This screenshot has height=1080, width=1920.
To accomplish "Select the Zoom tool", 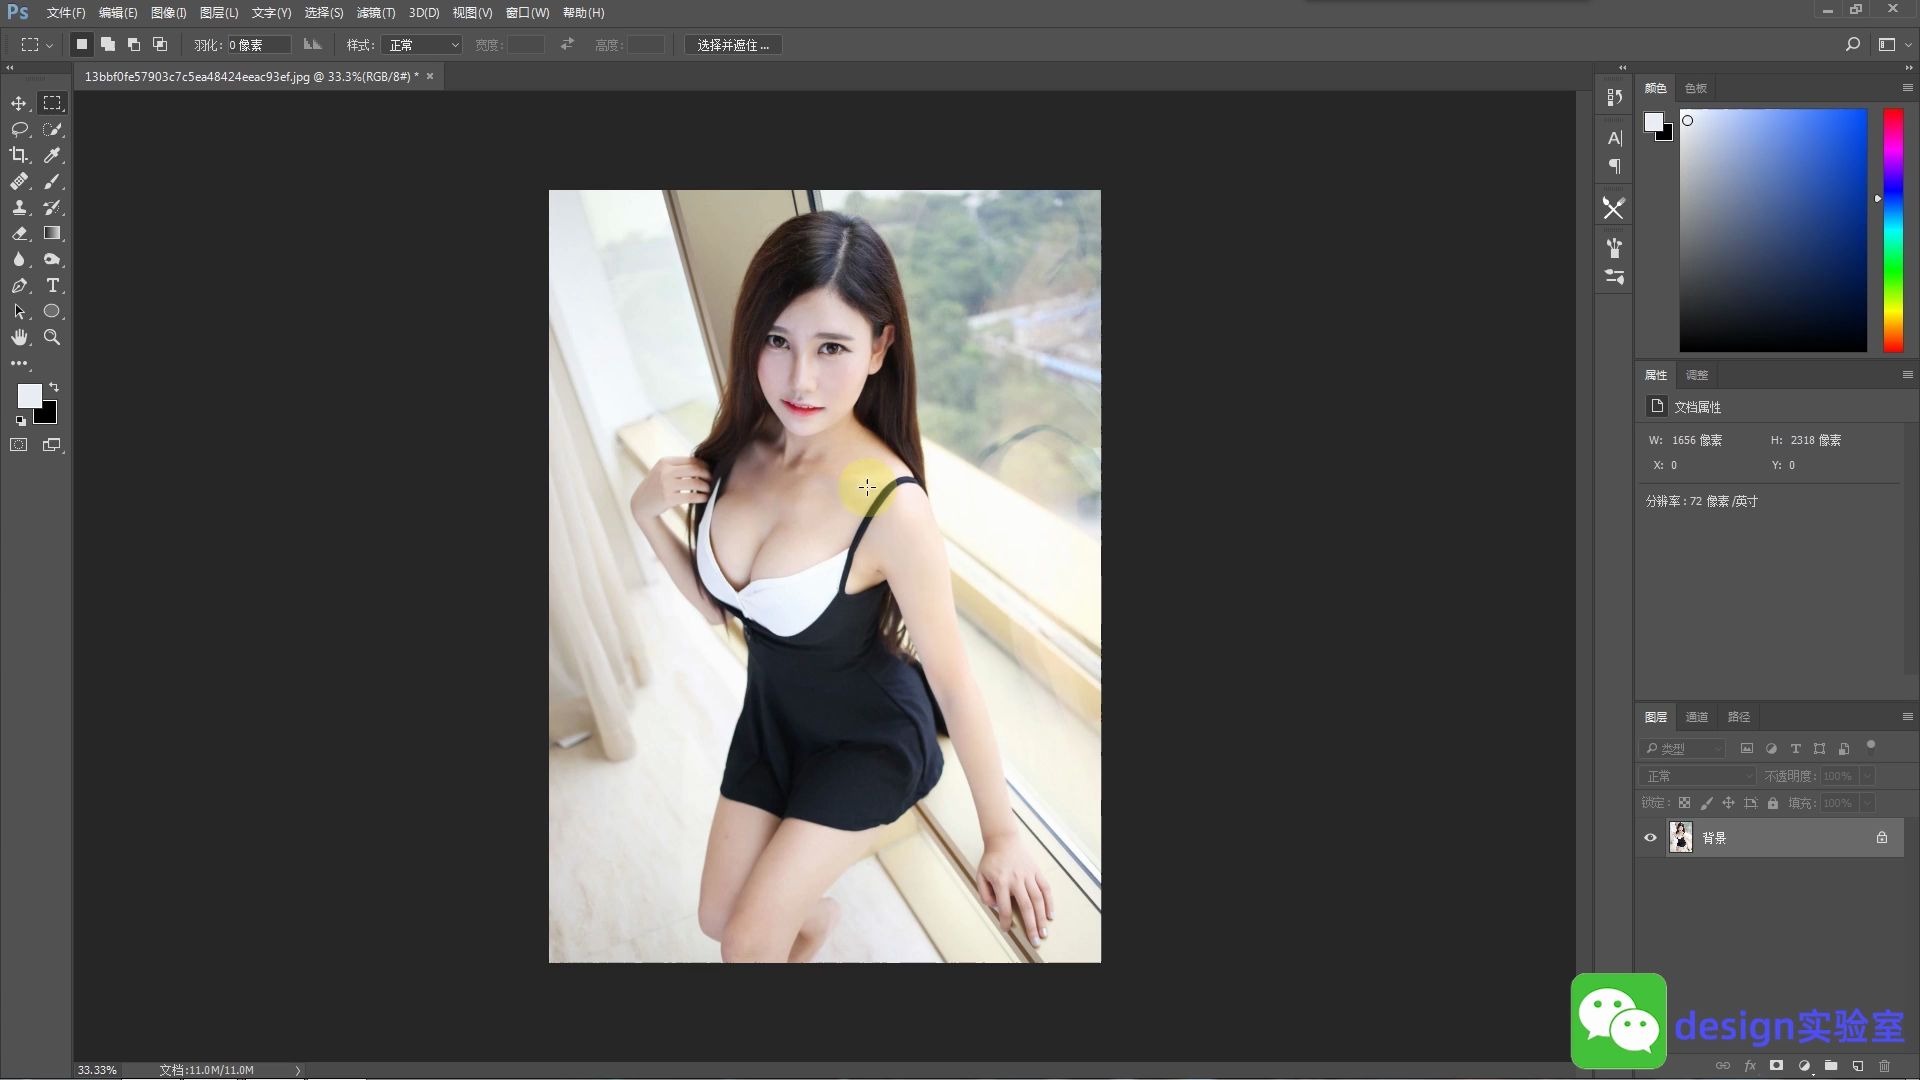I will [x=52, y=337].
